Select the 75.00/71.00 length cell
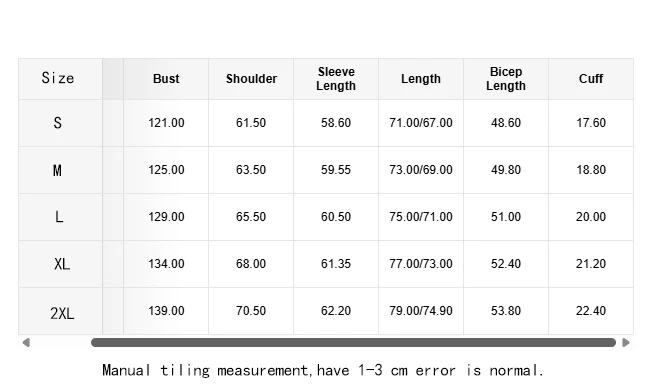 tap(421, 217)
